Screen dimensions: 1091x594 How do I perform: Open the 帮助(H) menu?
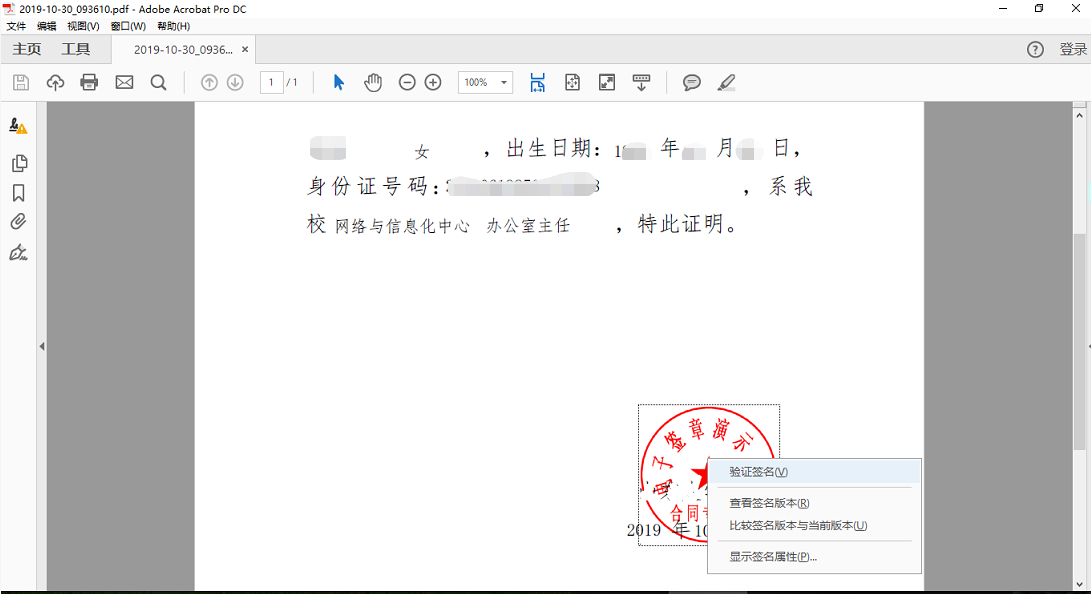point(173,26)
